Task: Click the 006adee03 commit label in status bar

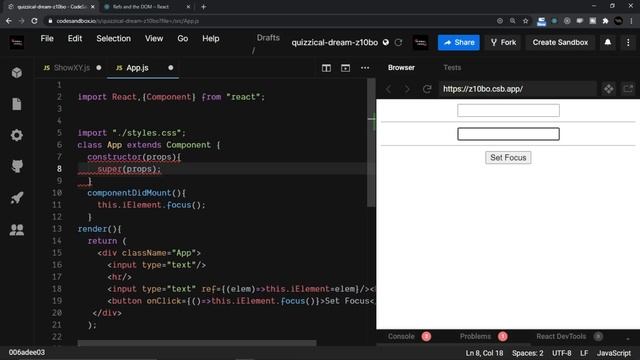Action: click(27, 353)
